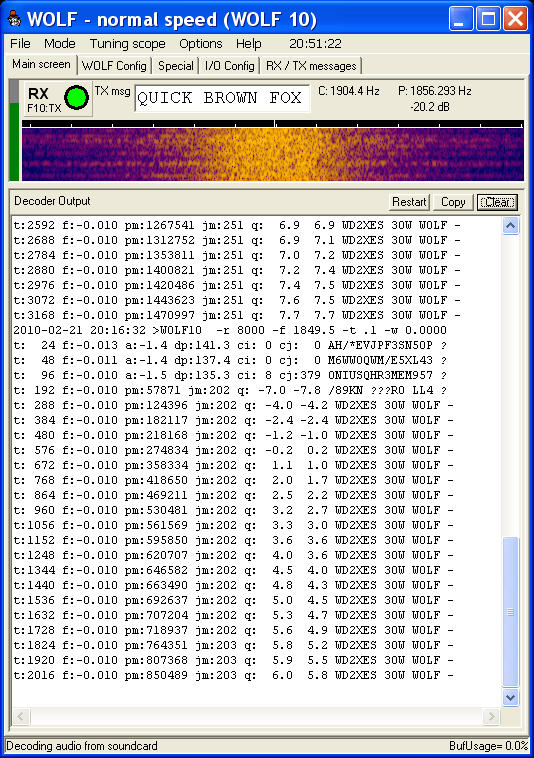534x758 pixels.
Task: Click the TX msg text field
Action: pos(222,98)
